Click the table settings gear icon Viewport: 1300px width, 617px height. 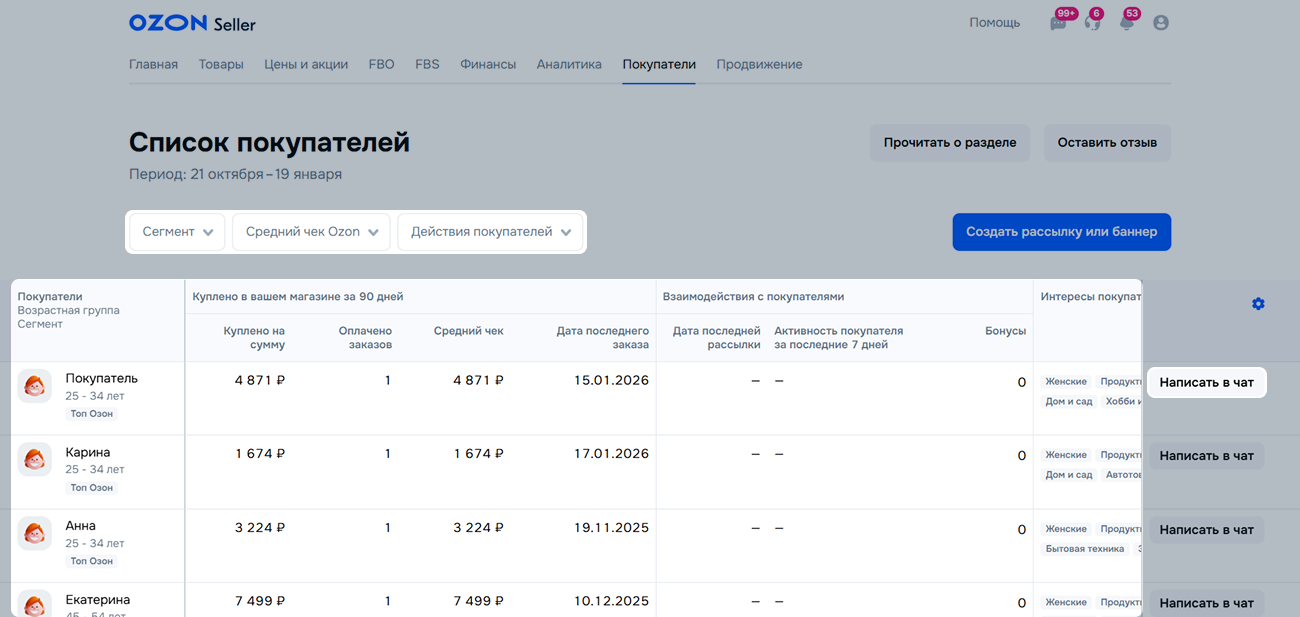coord(1258,304)
